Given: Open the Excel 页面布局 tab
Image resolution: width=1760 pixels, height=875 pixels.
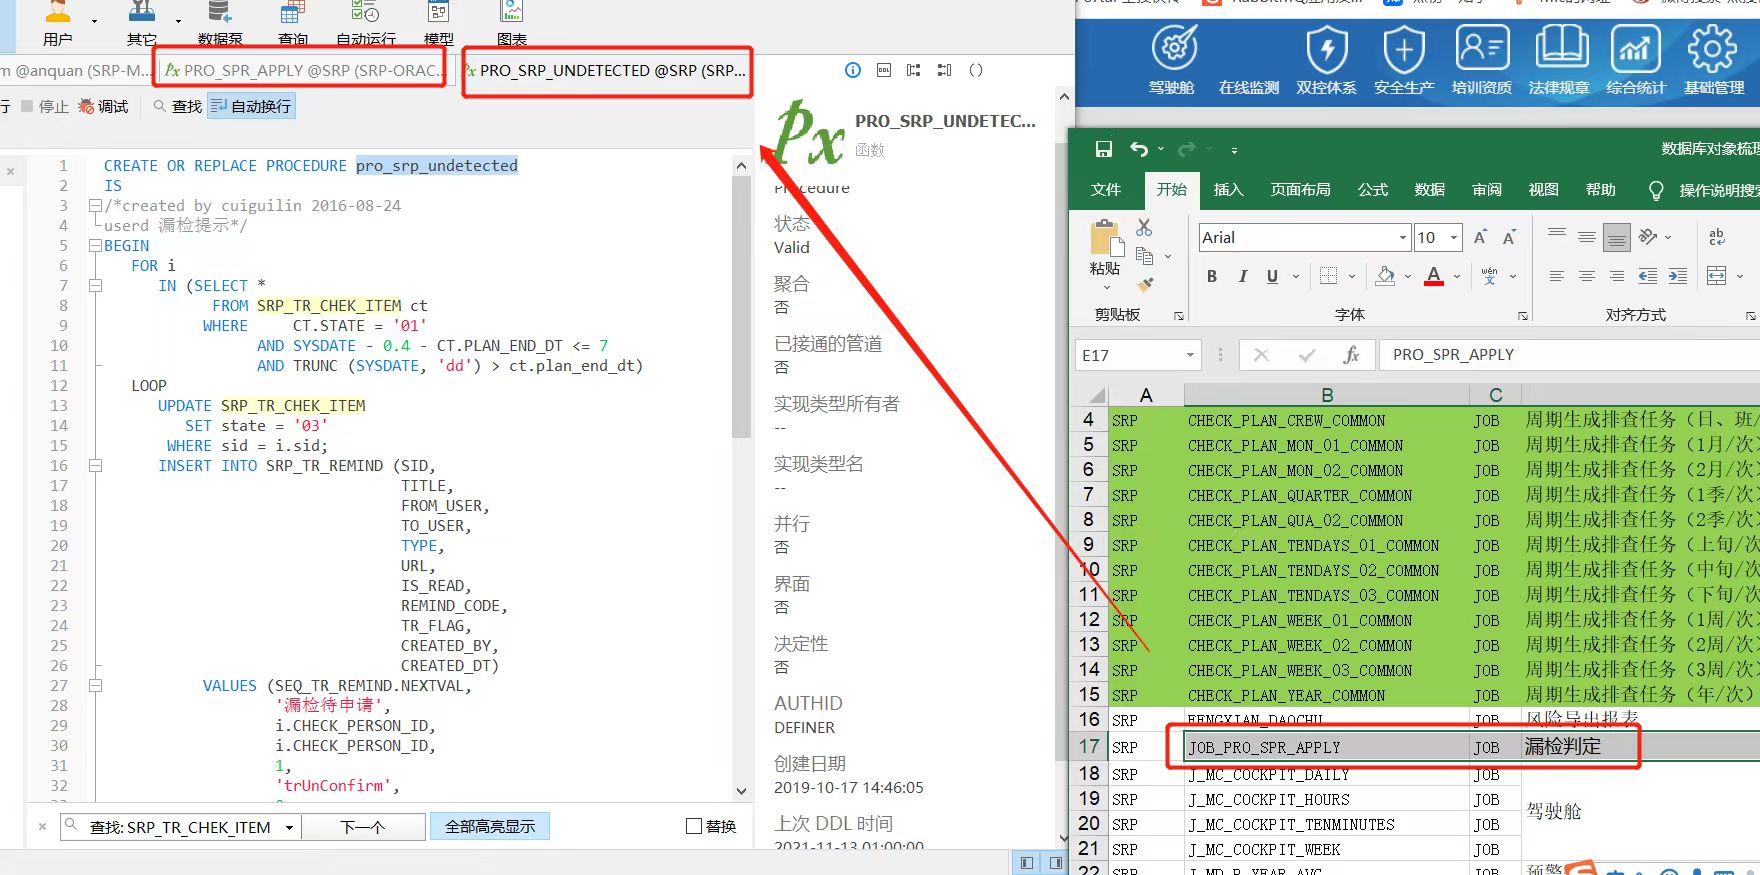Looking at the screenshot, I should (1300, 189).
